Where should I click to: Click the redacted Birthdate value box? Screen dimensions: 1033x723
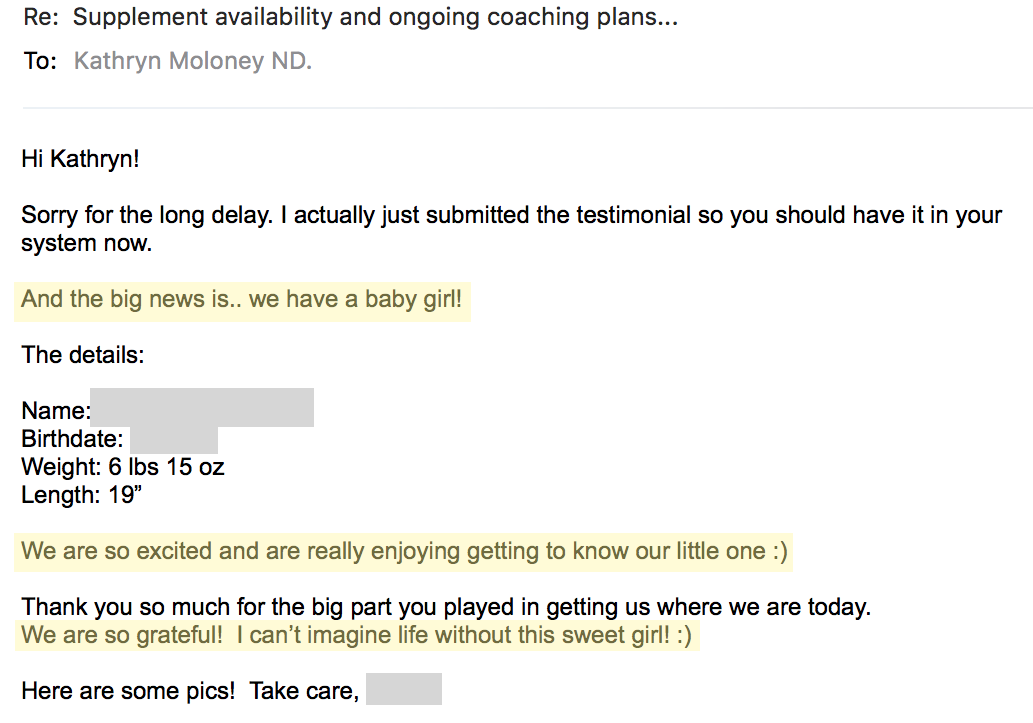coord(174,440)
